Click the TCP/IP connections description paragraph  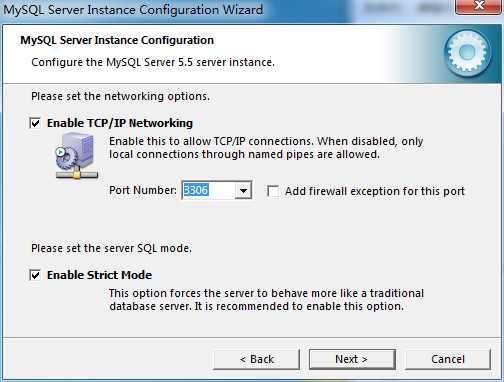[266, 148]
